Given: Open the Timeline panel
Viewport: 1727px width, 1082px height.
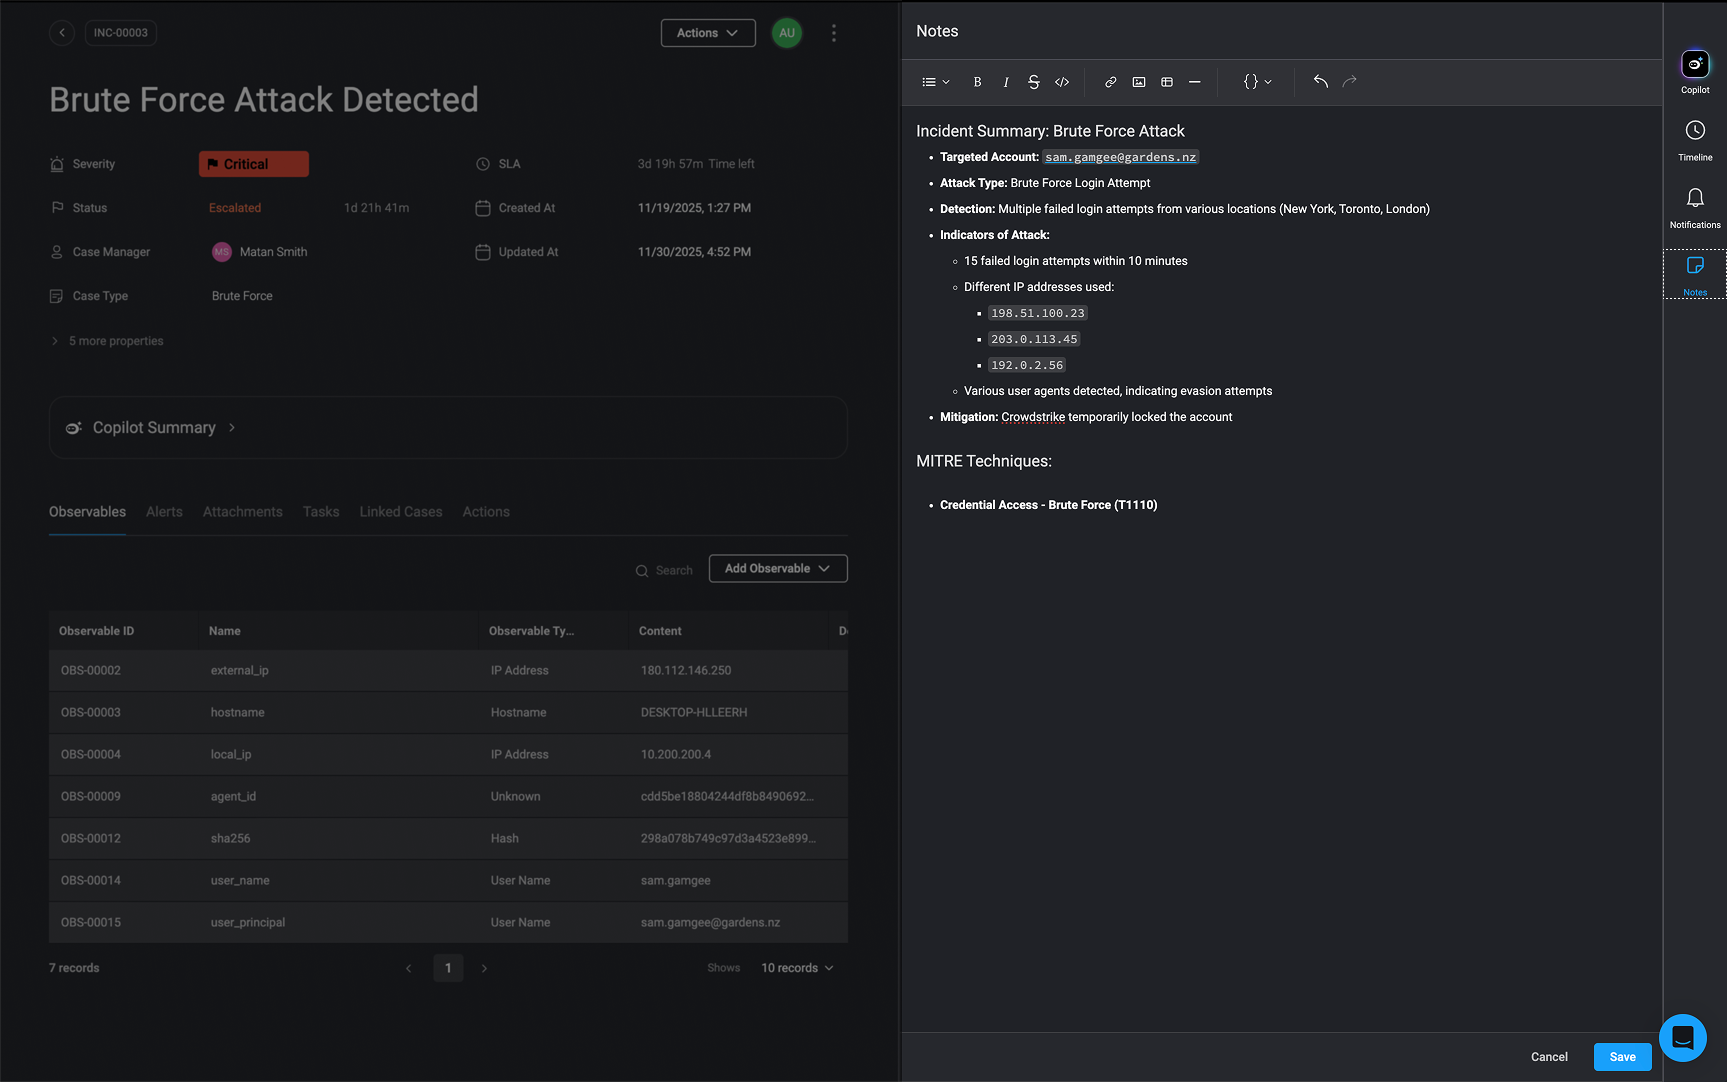Looking at the screenshot, I should click(1694, 139).
